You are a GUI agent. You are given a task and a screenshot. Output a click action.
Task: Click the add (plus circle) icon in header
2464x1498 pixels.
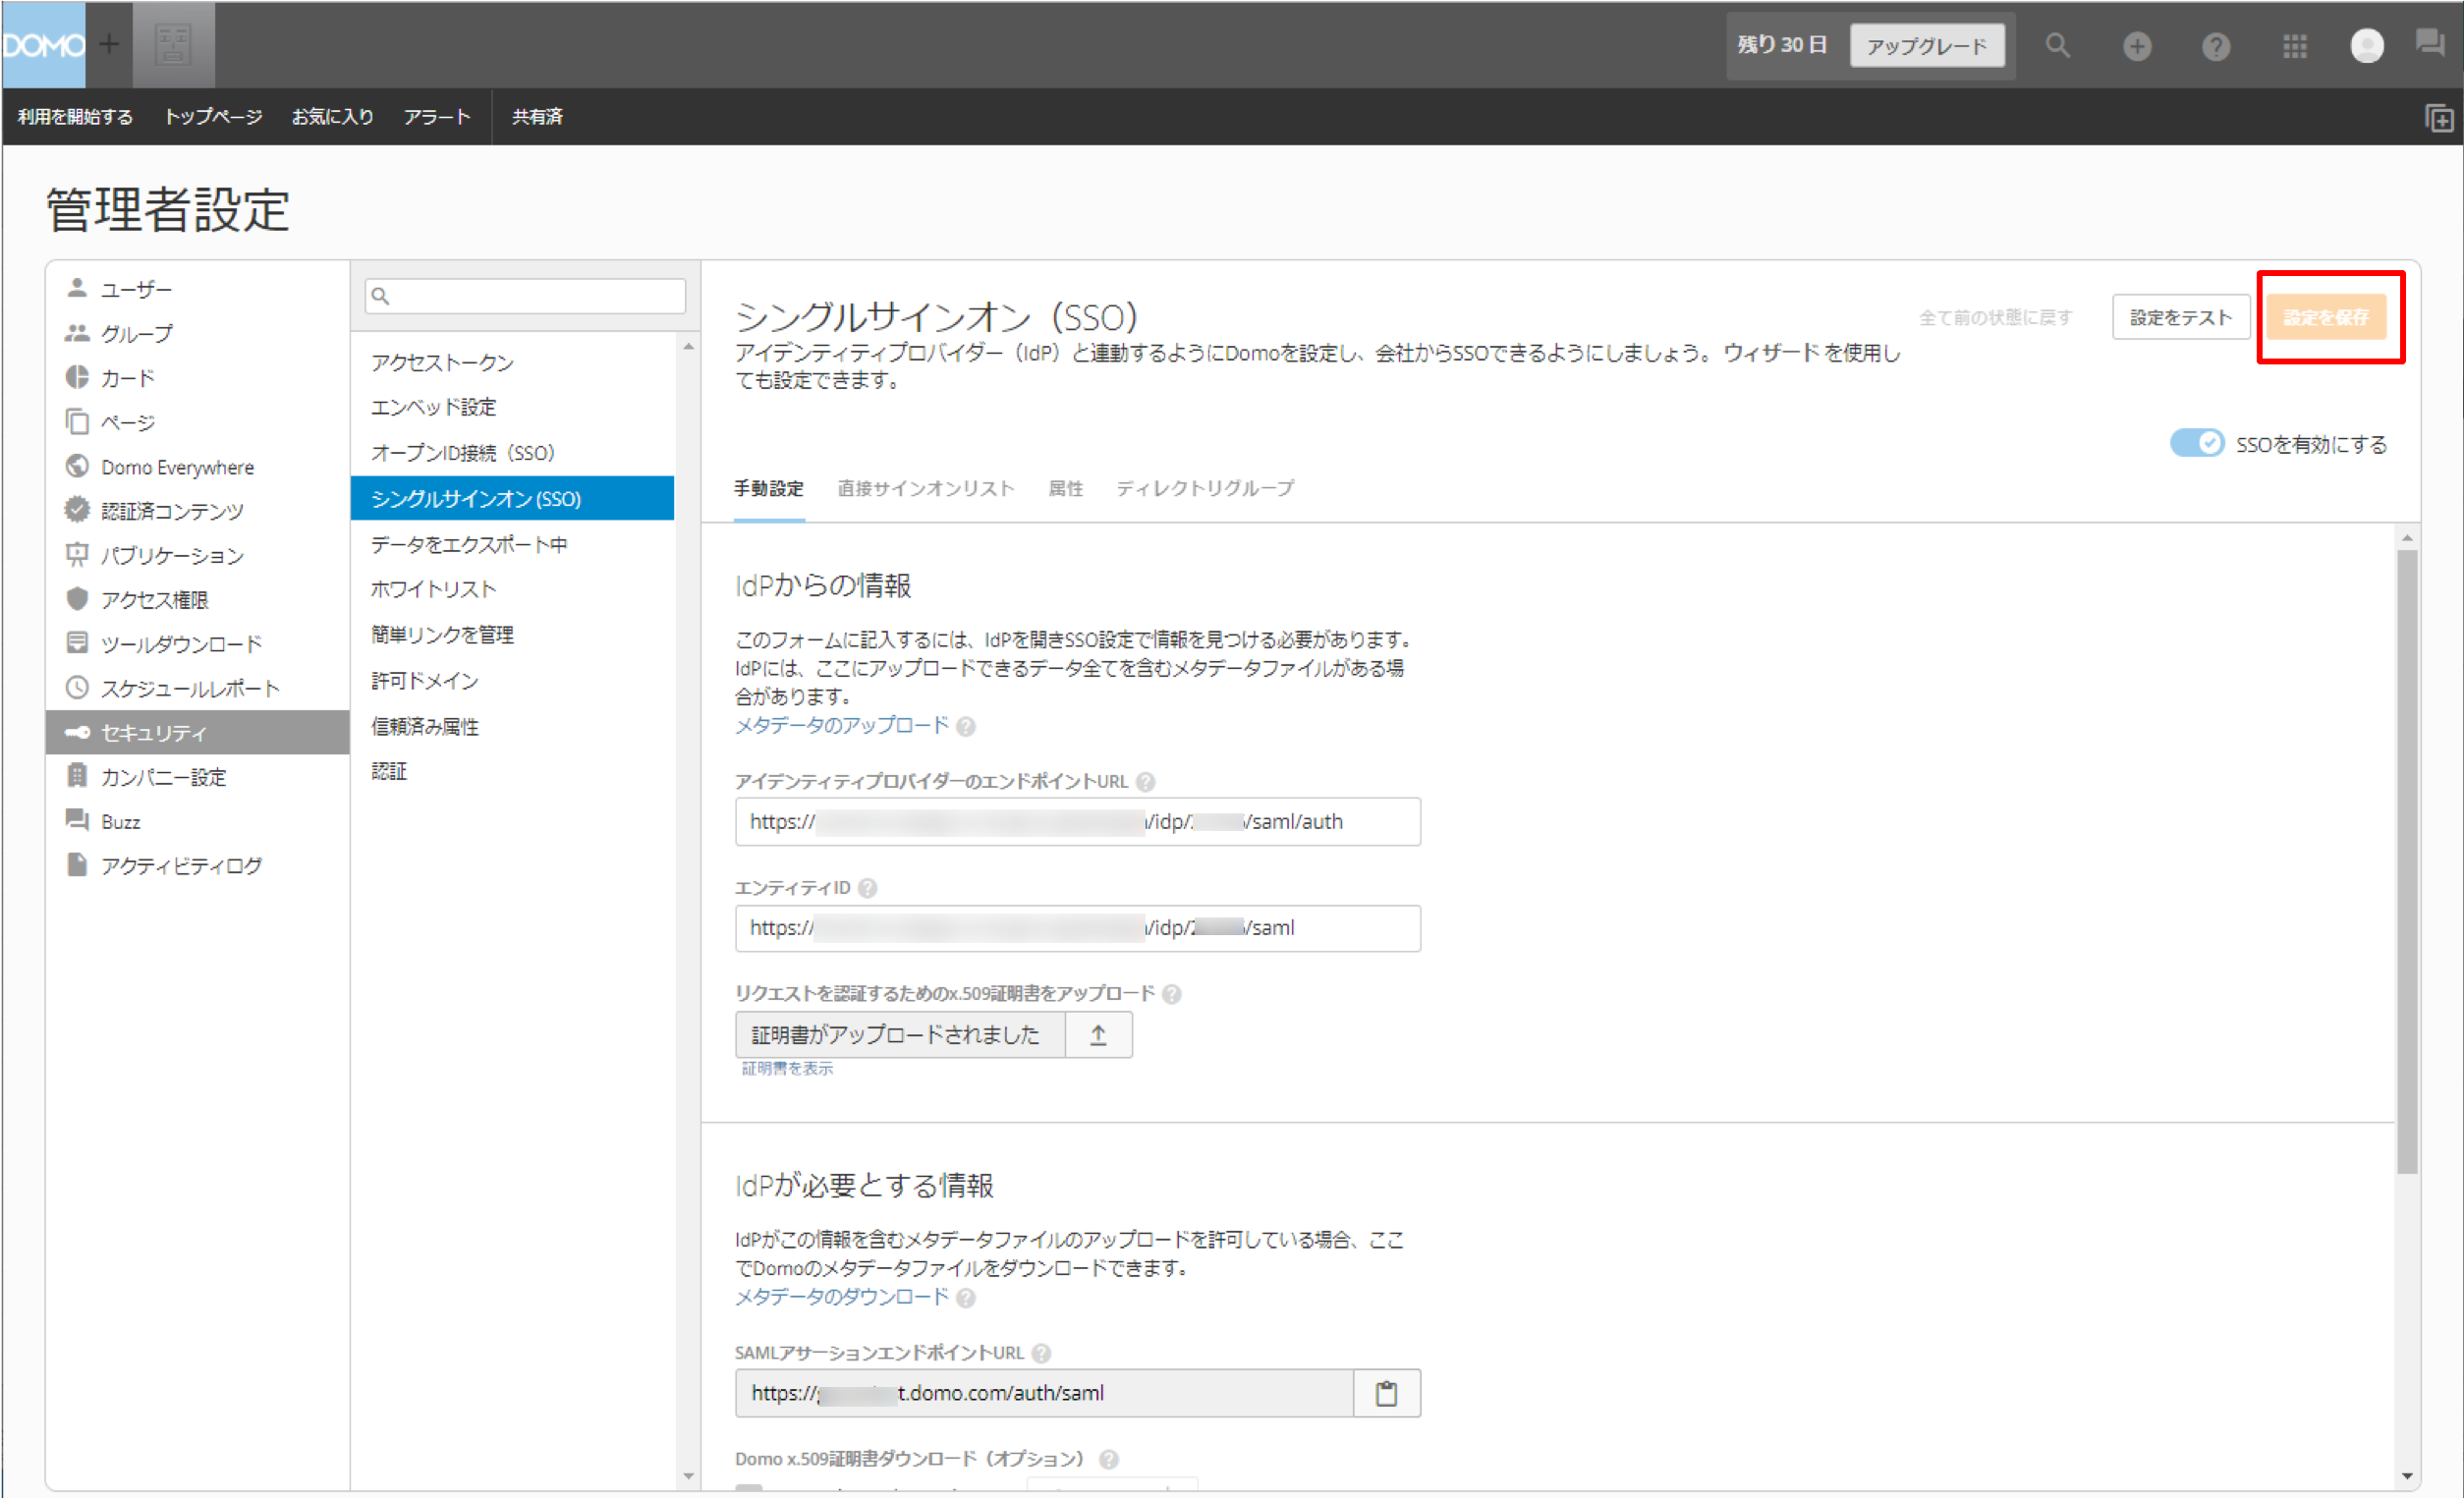(x=2137, y=46)
